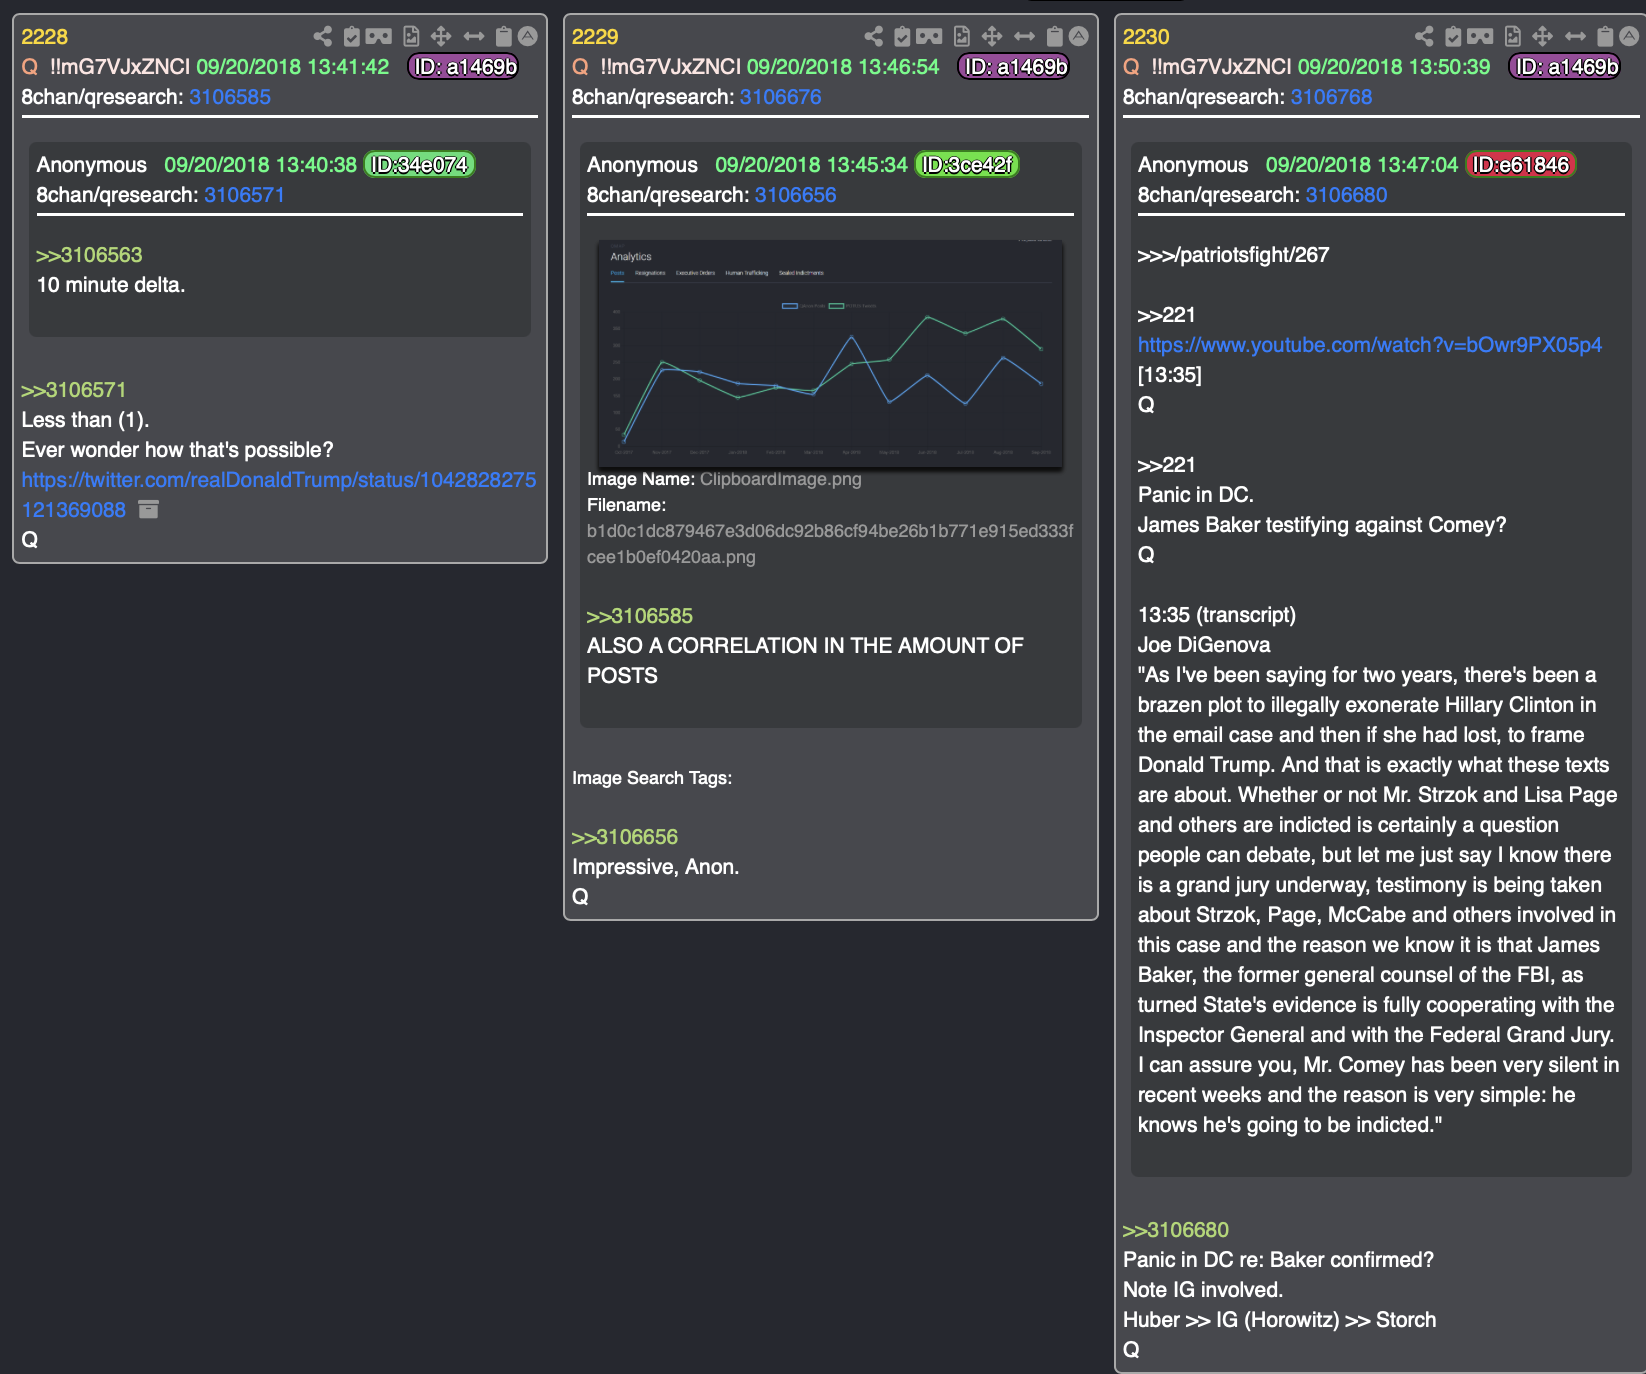Click the Q icon beside tripcode in post 2230

click(1131, 67)
